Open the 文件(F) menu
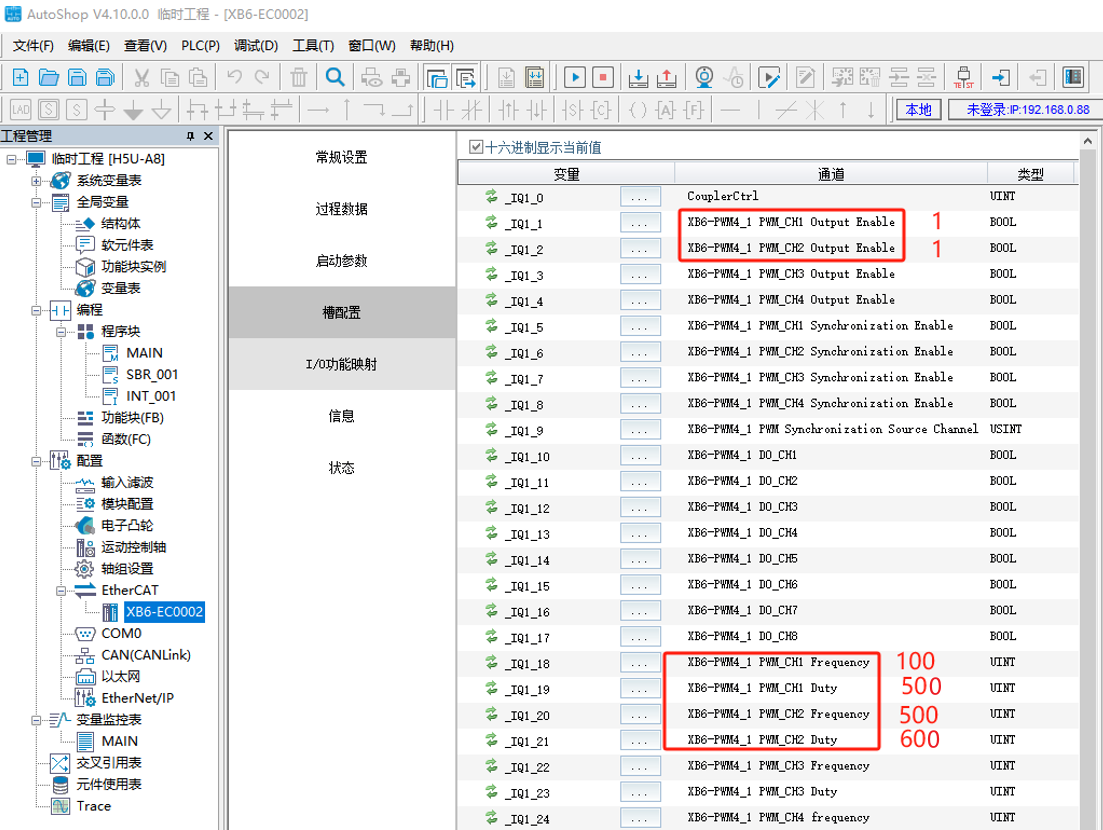The image size is (1103, 830). click(x=33, y=46)
